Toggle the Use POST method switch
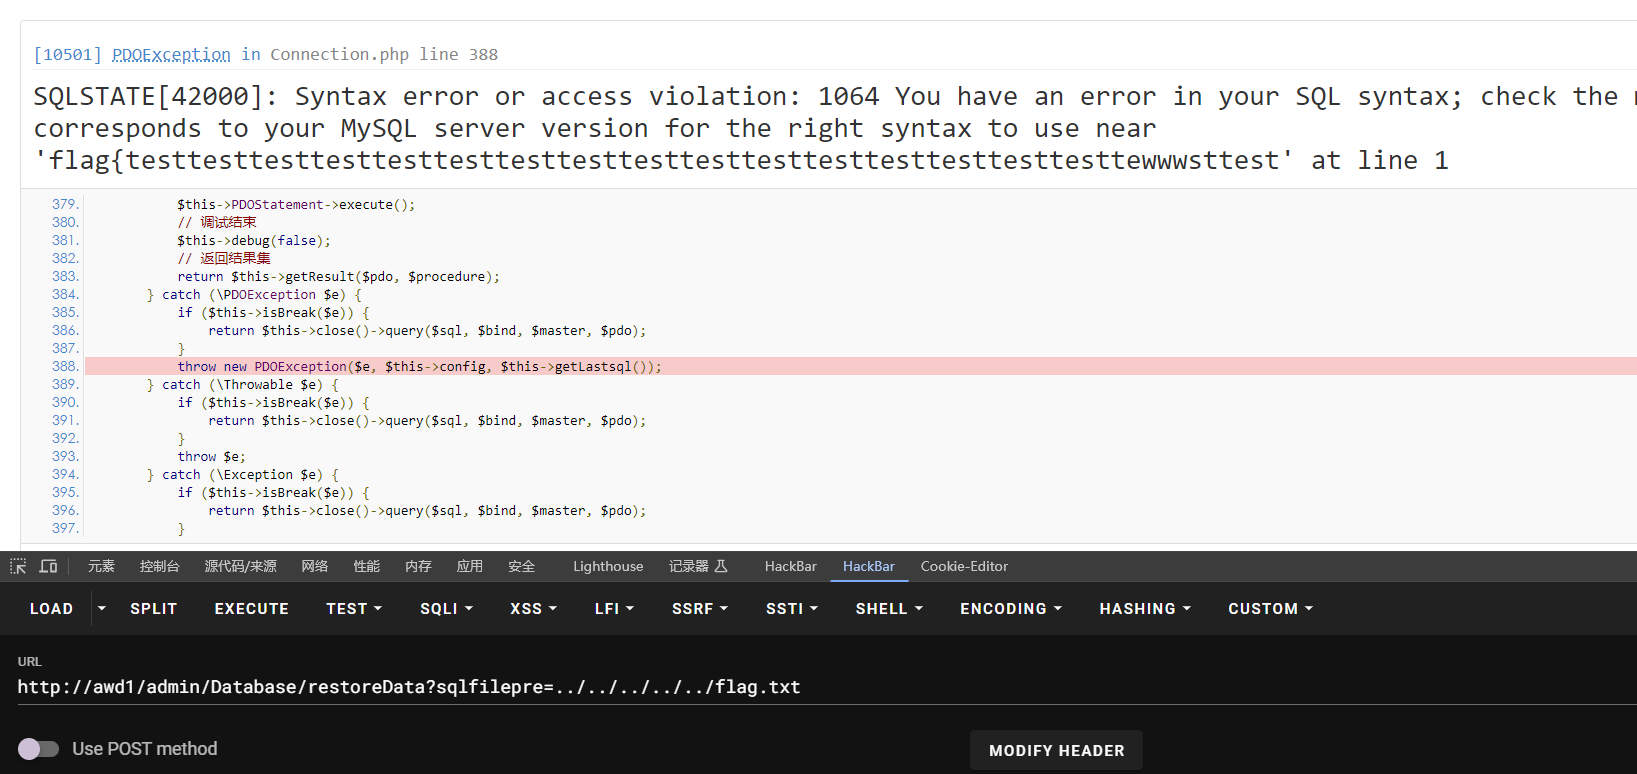The width and height of the screenshot is (1637, 774). (x=39, y=748)
